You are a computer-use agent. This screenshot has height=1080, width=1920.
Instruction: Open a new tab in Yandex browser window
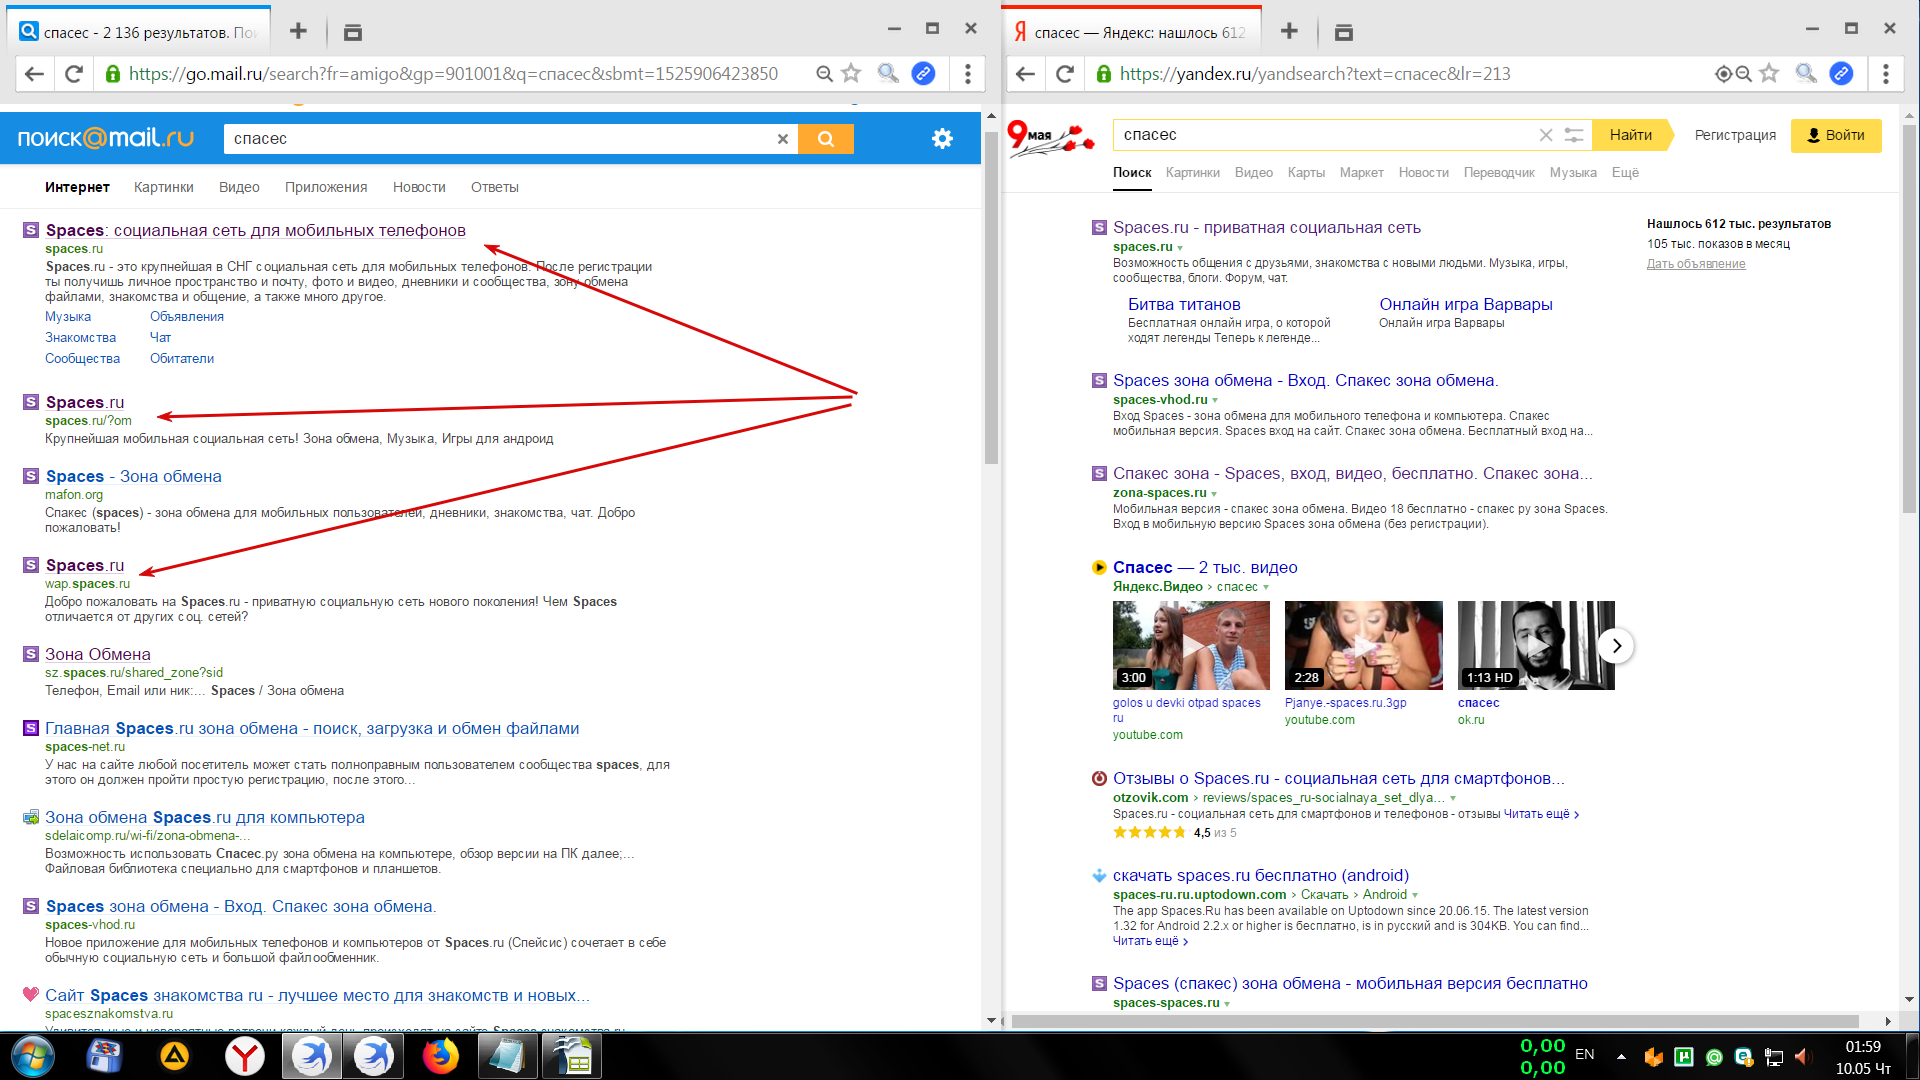1289,31
